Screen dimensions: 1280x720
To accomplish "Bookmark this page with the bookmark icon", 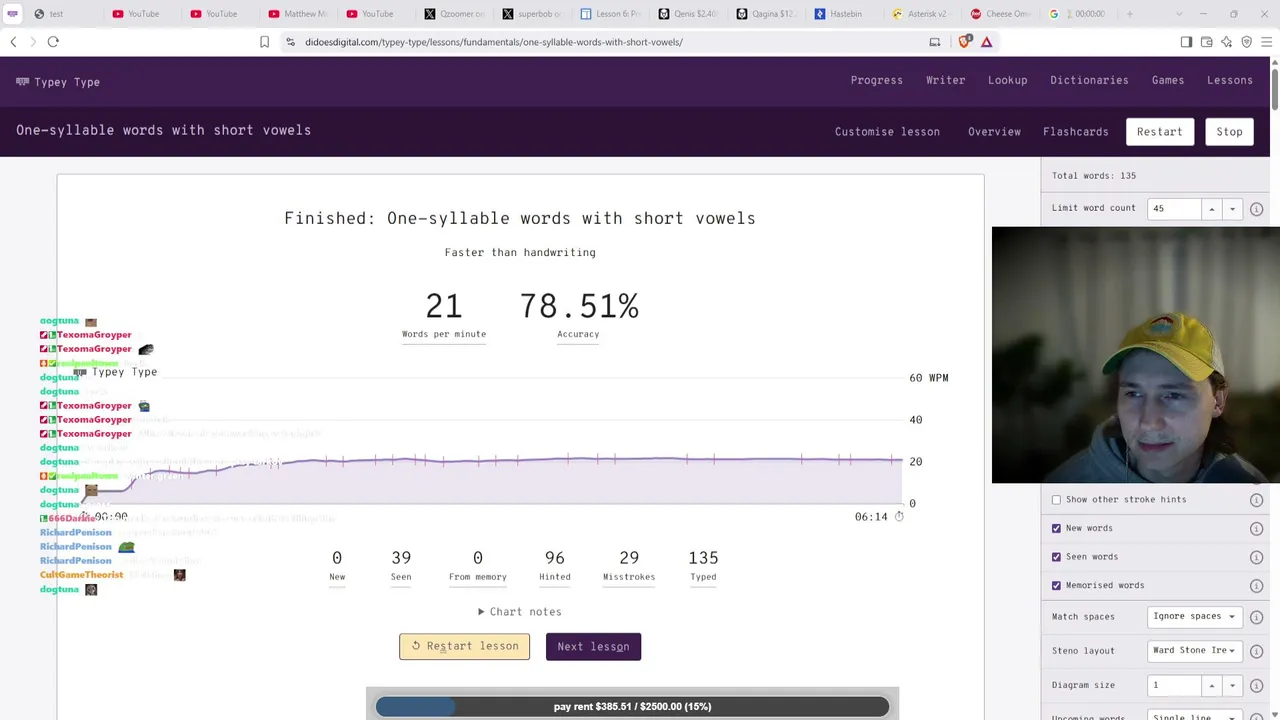I will pyautogui.click(x=264, y=42).
